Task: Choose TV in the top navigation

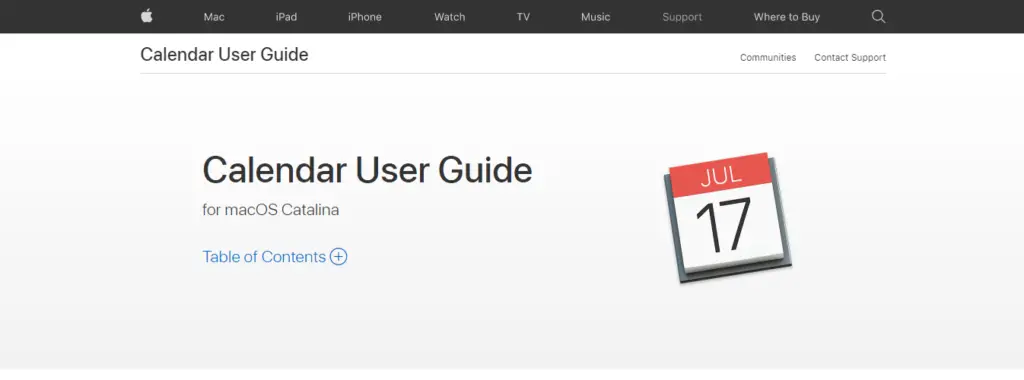Action: [x=523, y=17]
